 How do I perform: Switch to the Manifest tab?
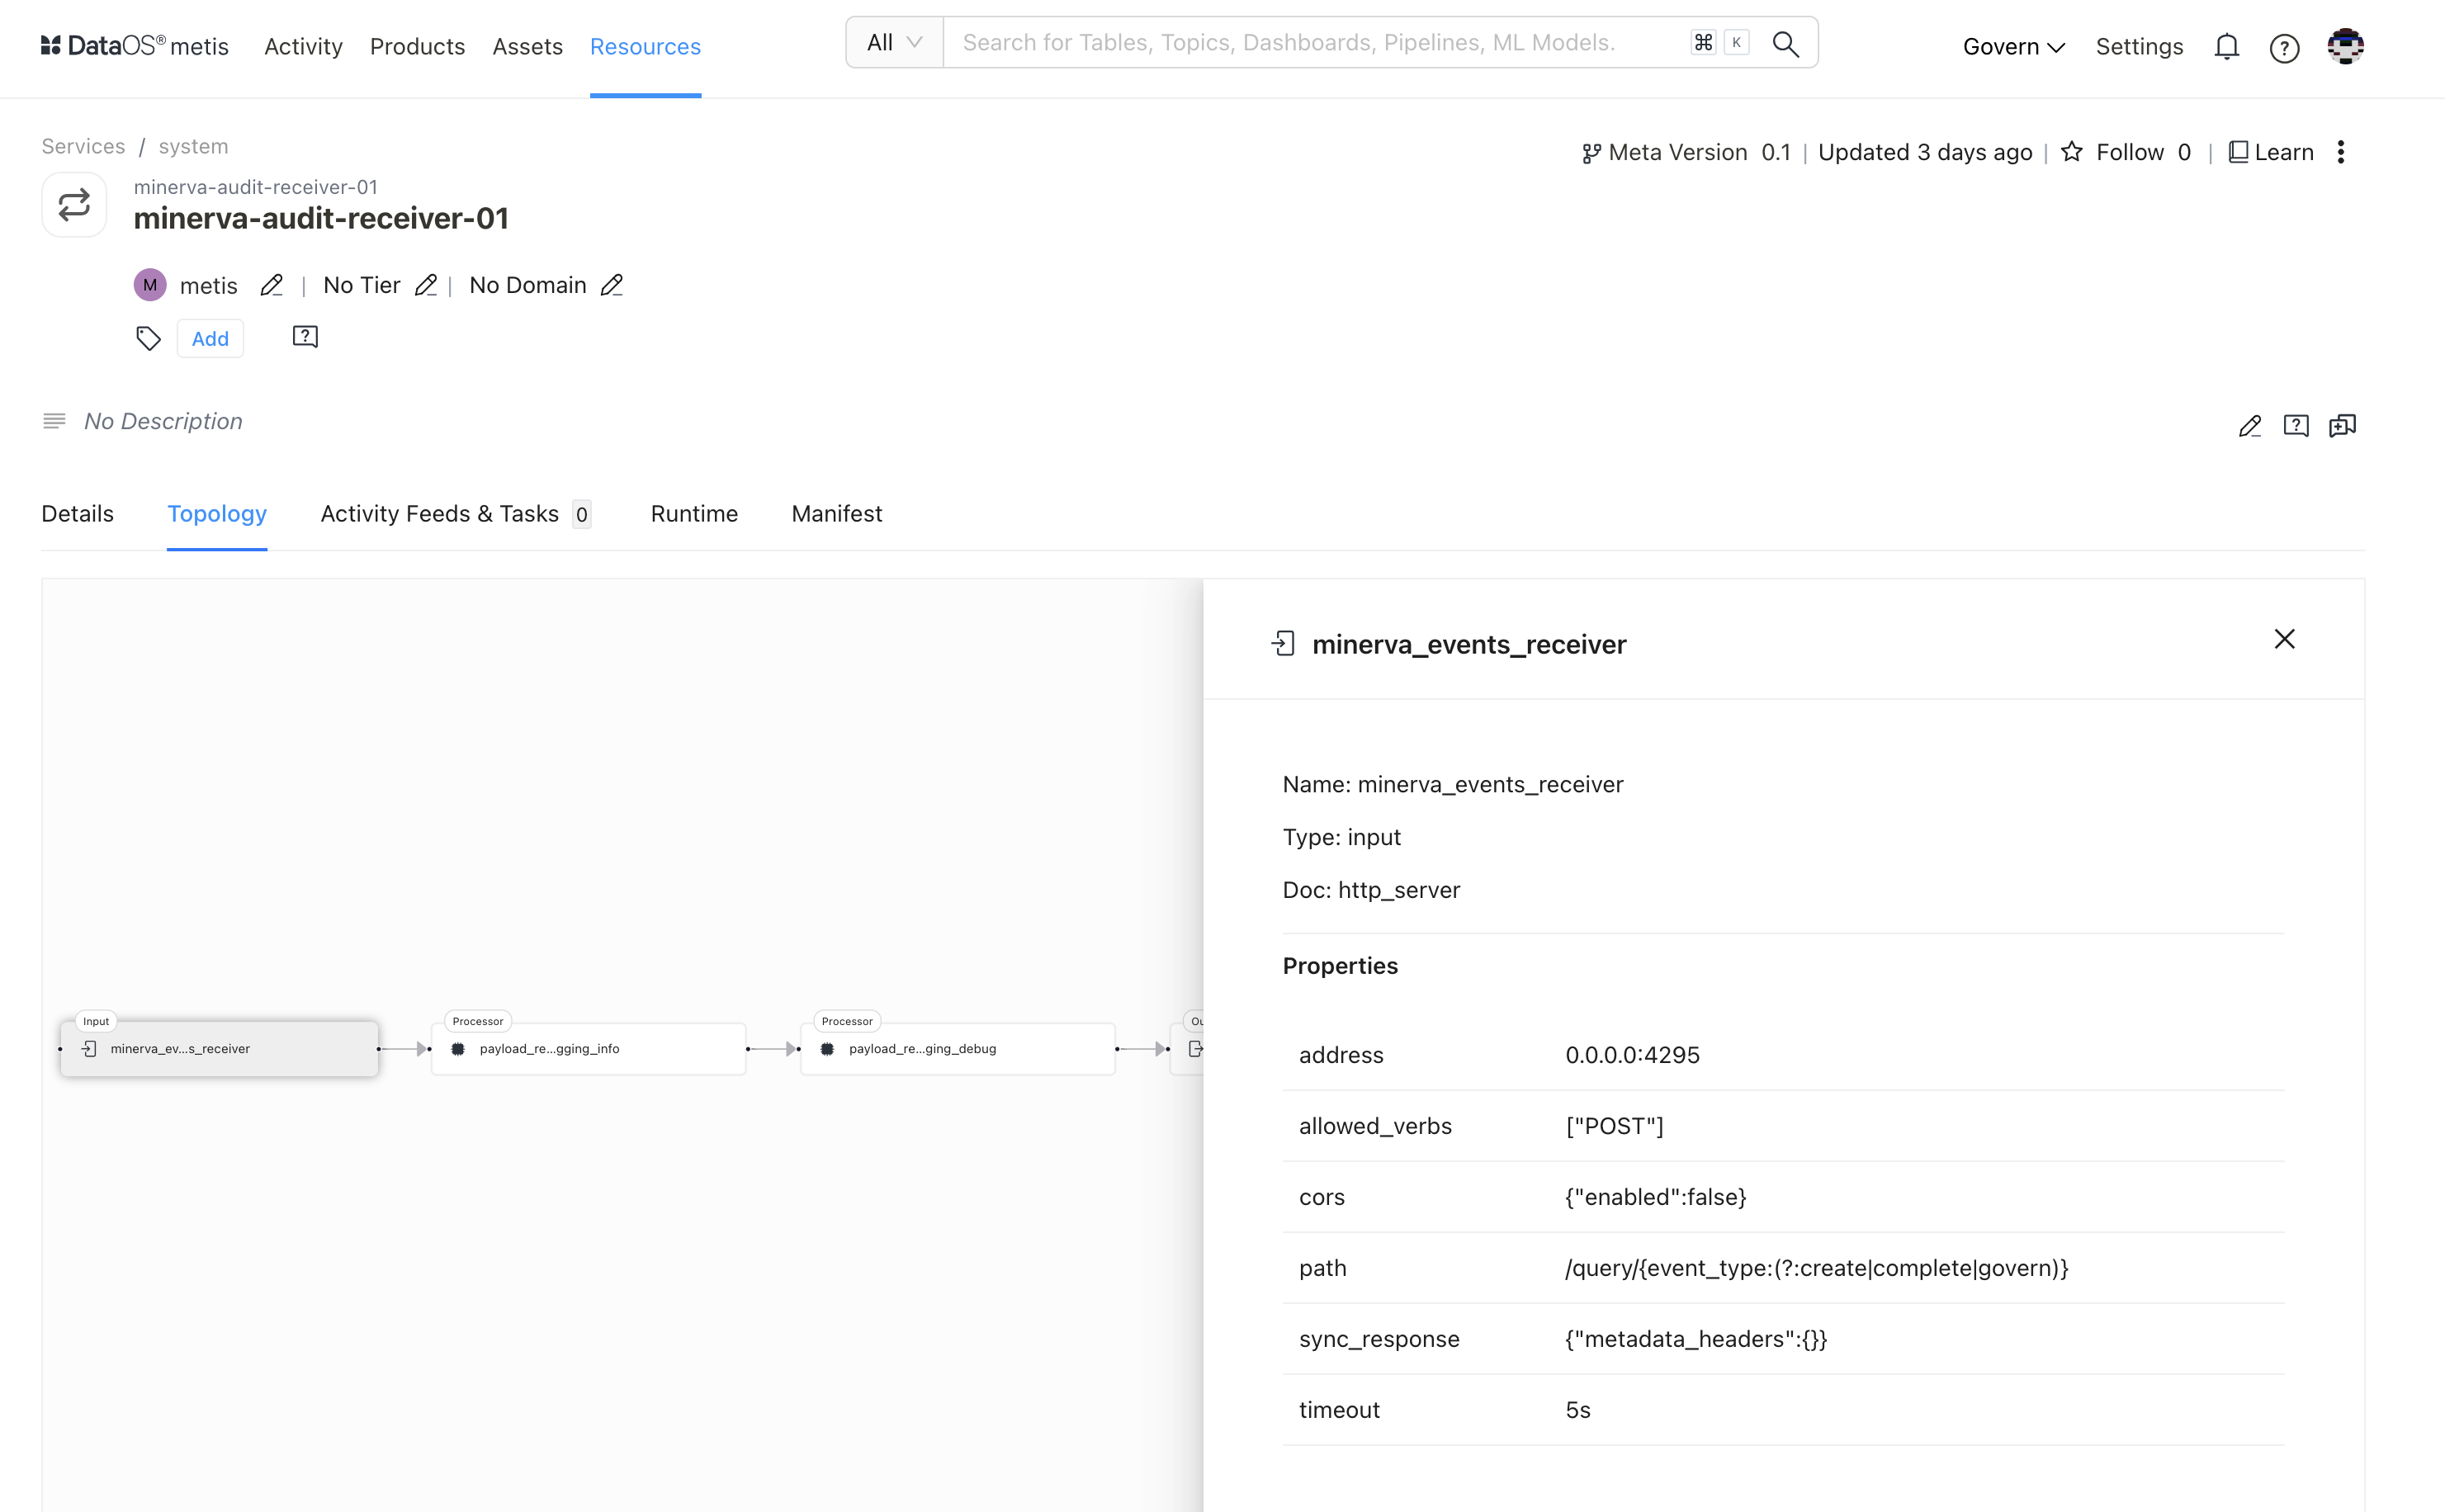pos(836,513)
